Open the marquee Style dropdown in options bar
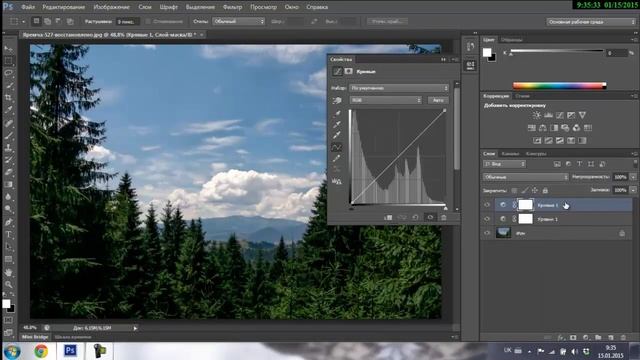The image size is (640, 360). point(238,21)
